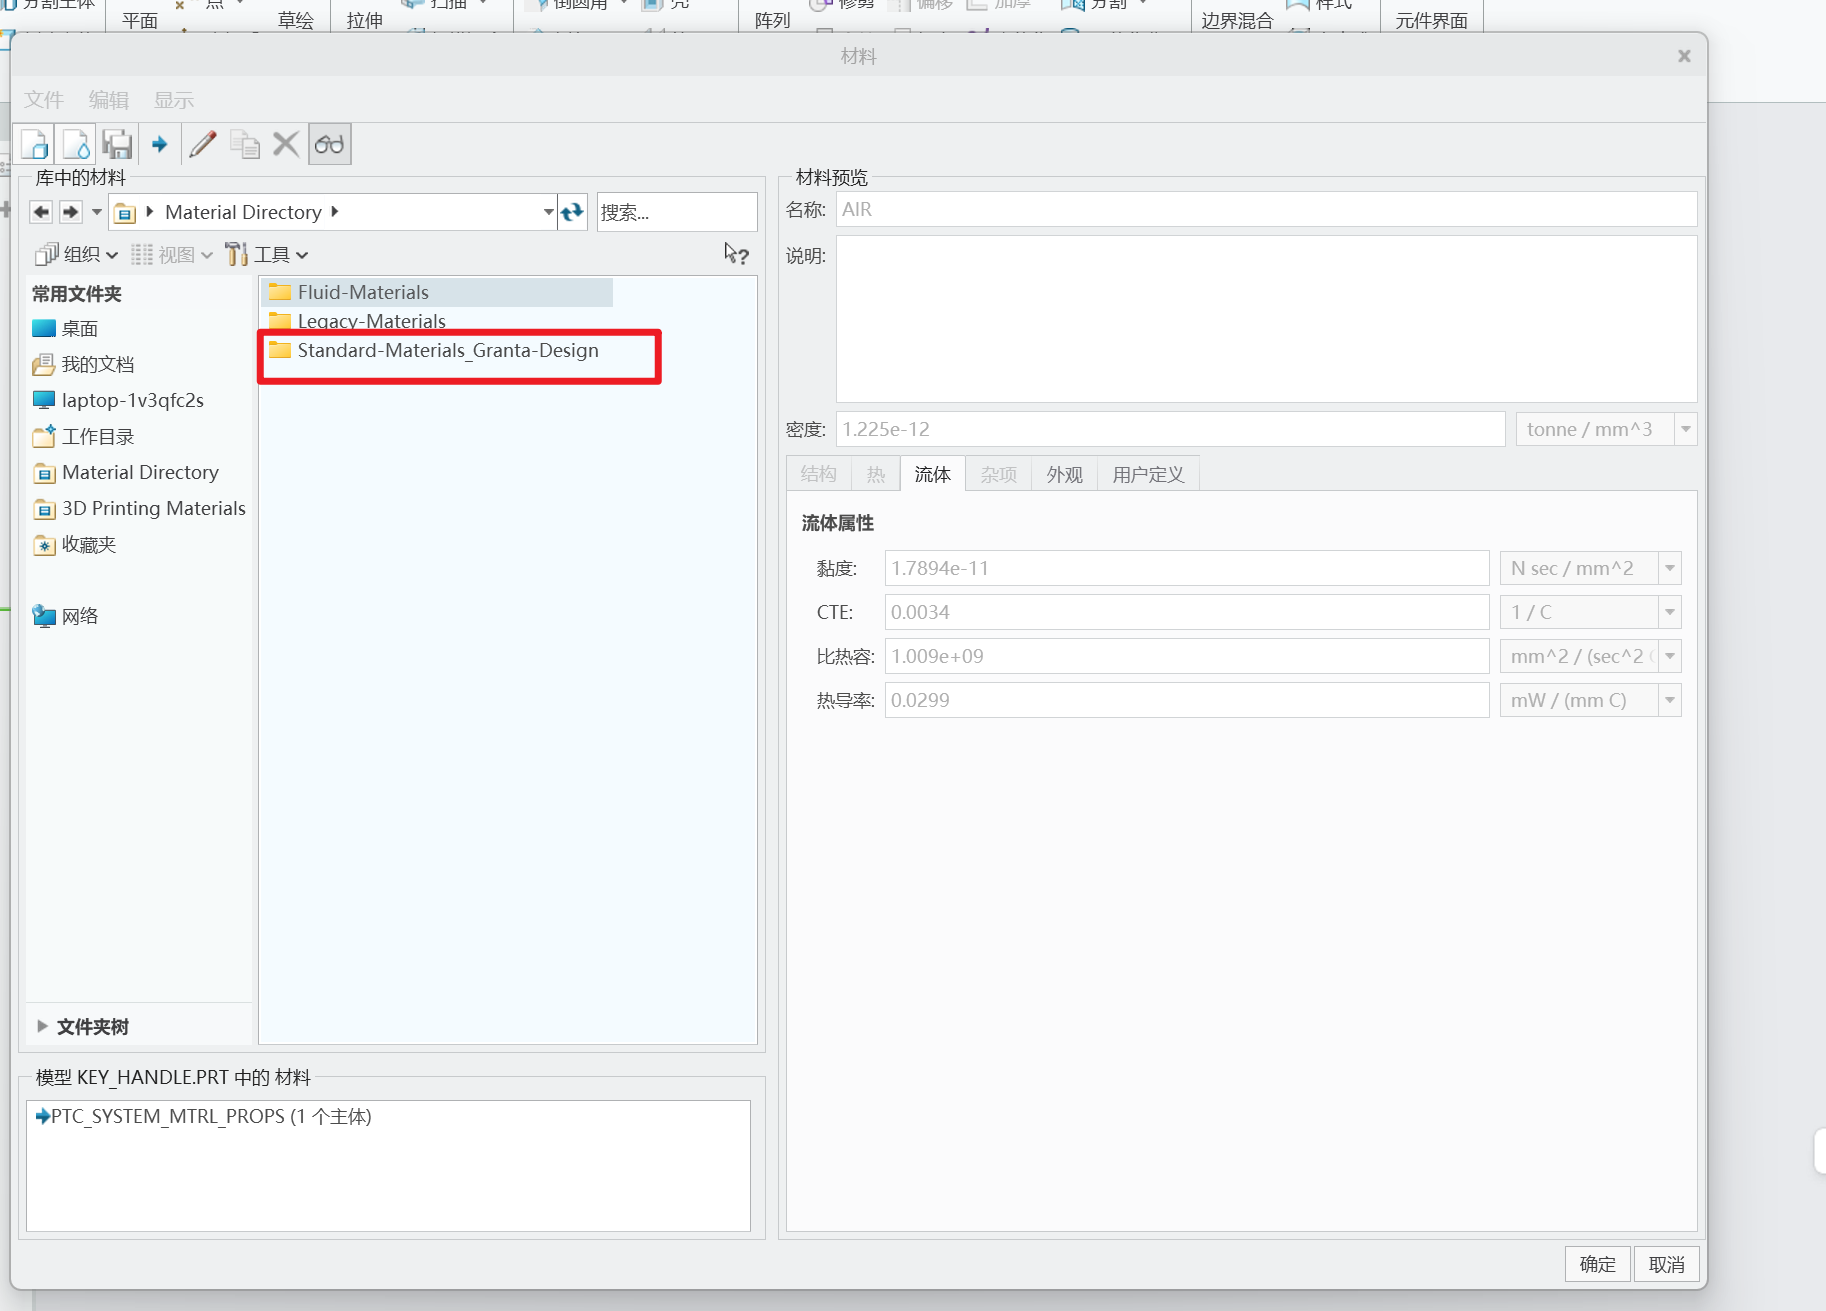Viewport: 1826px width, 1311px height.
Task: Click the 热导率 thermal conductivity field
Action: pyautogui.click(x=1187, y=700)
